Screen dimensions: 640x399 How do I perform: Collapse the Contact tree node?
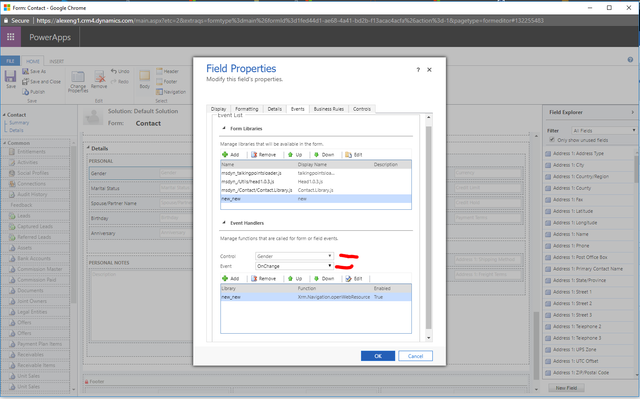click(4, 115)
